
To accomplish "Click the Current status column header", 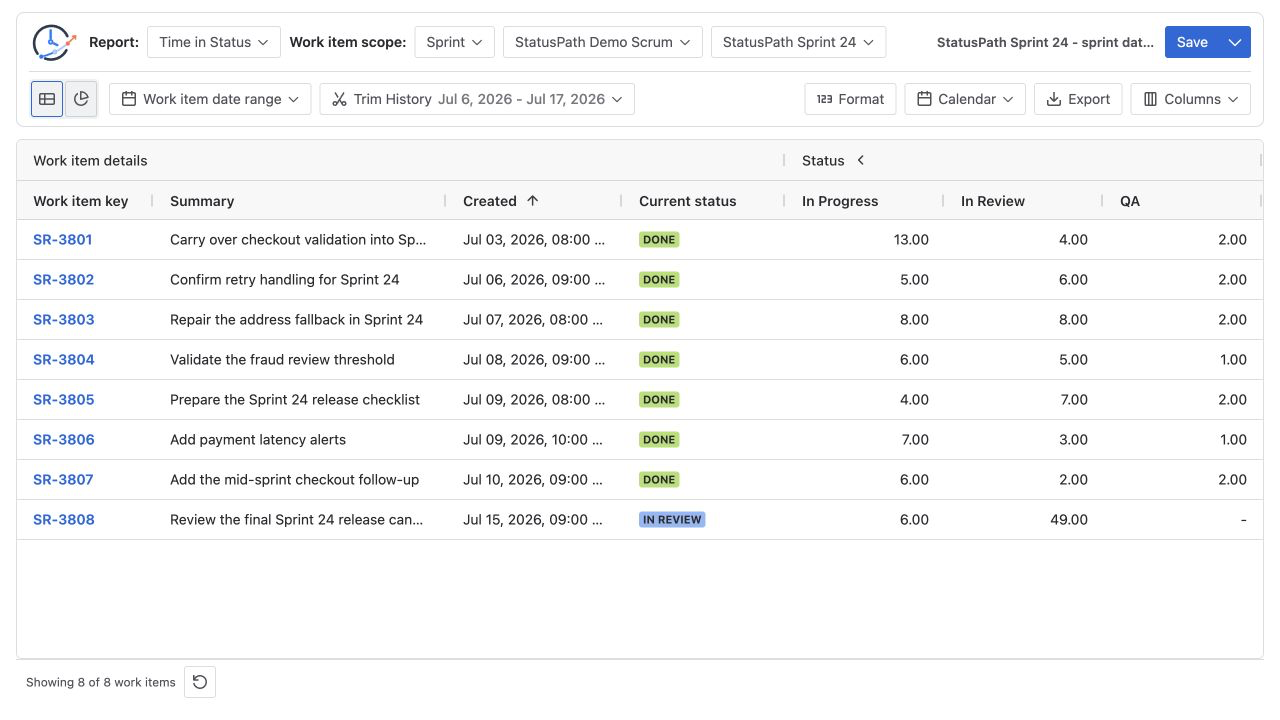I will [x=687, y=201].
